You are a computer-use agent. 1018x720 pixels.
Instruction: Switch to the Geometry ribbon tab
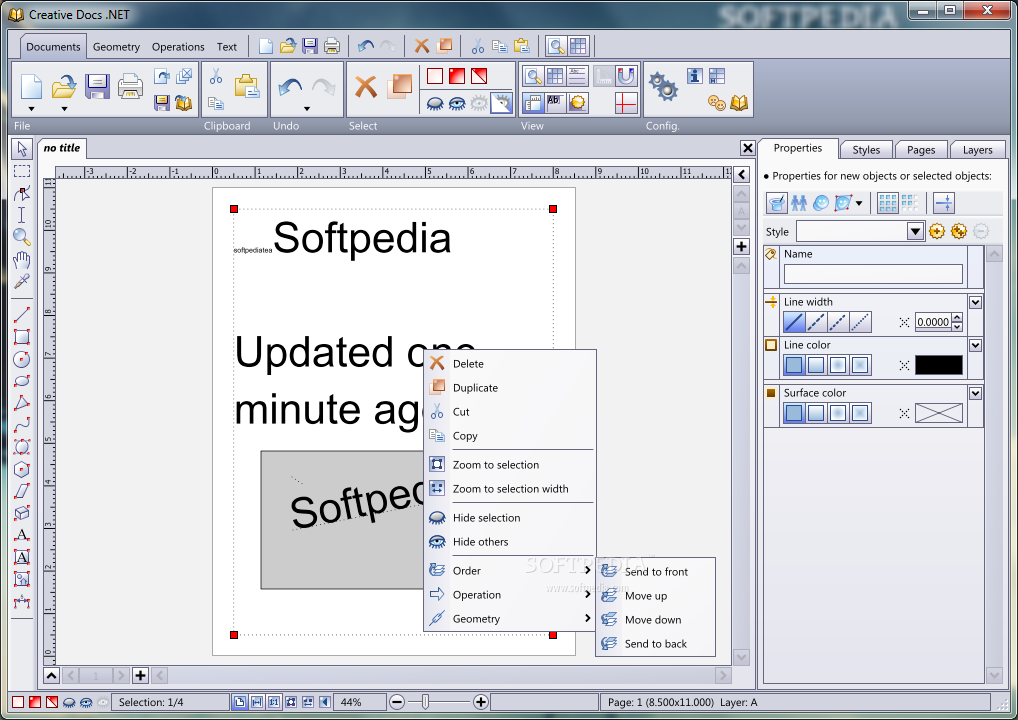(x=116, y=47)
